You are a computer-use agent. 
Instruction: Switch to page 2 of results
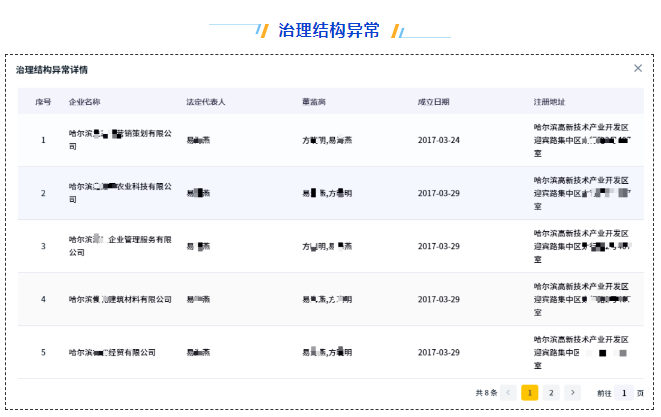point(551,393)
